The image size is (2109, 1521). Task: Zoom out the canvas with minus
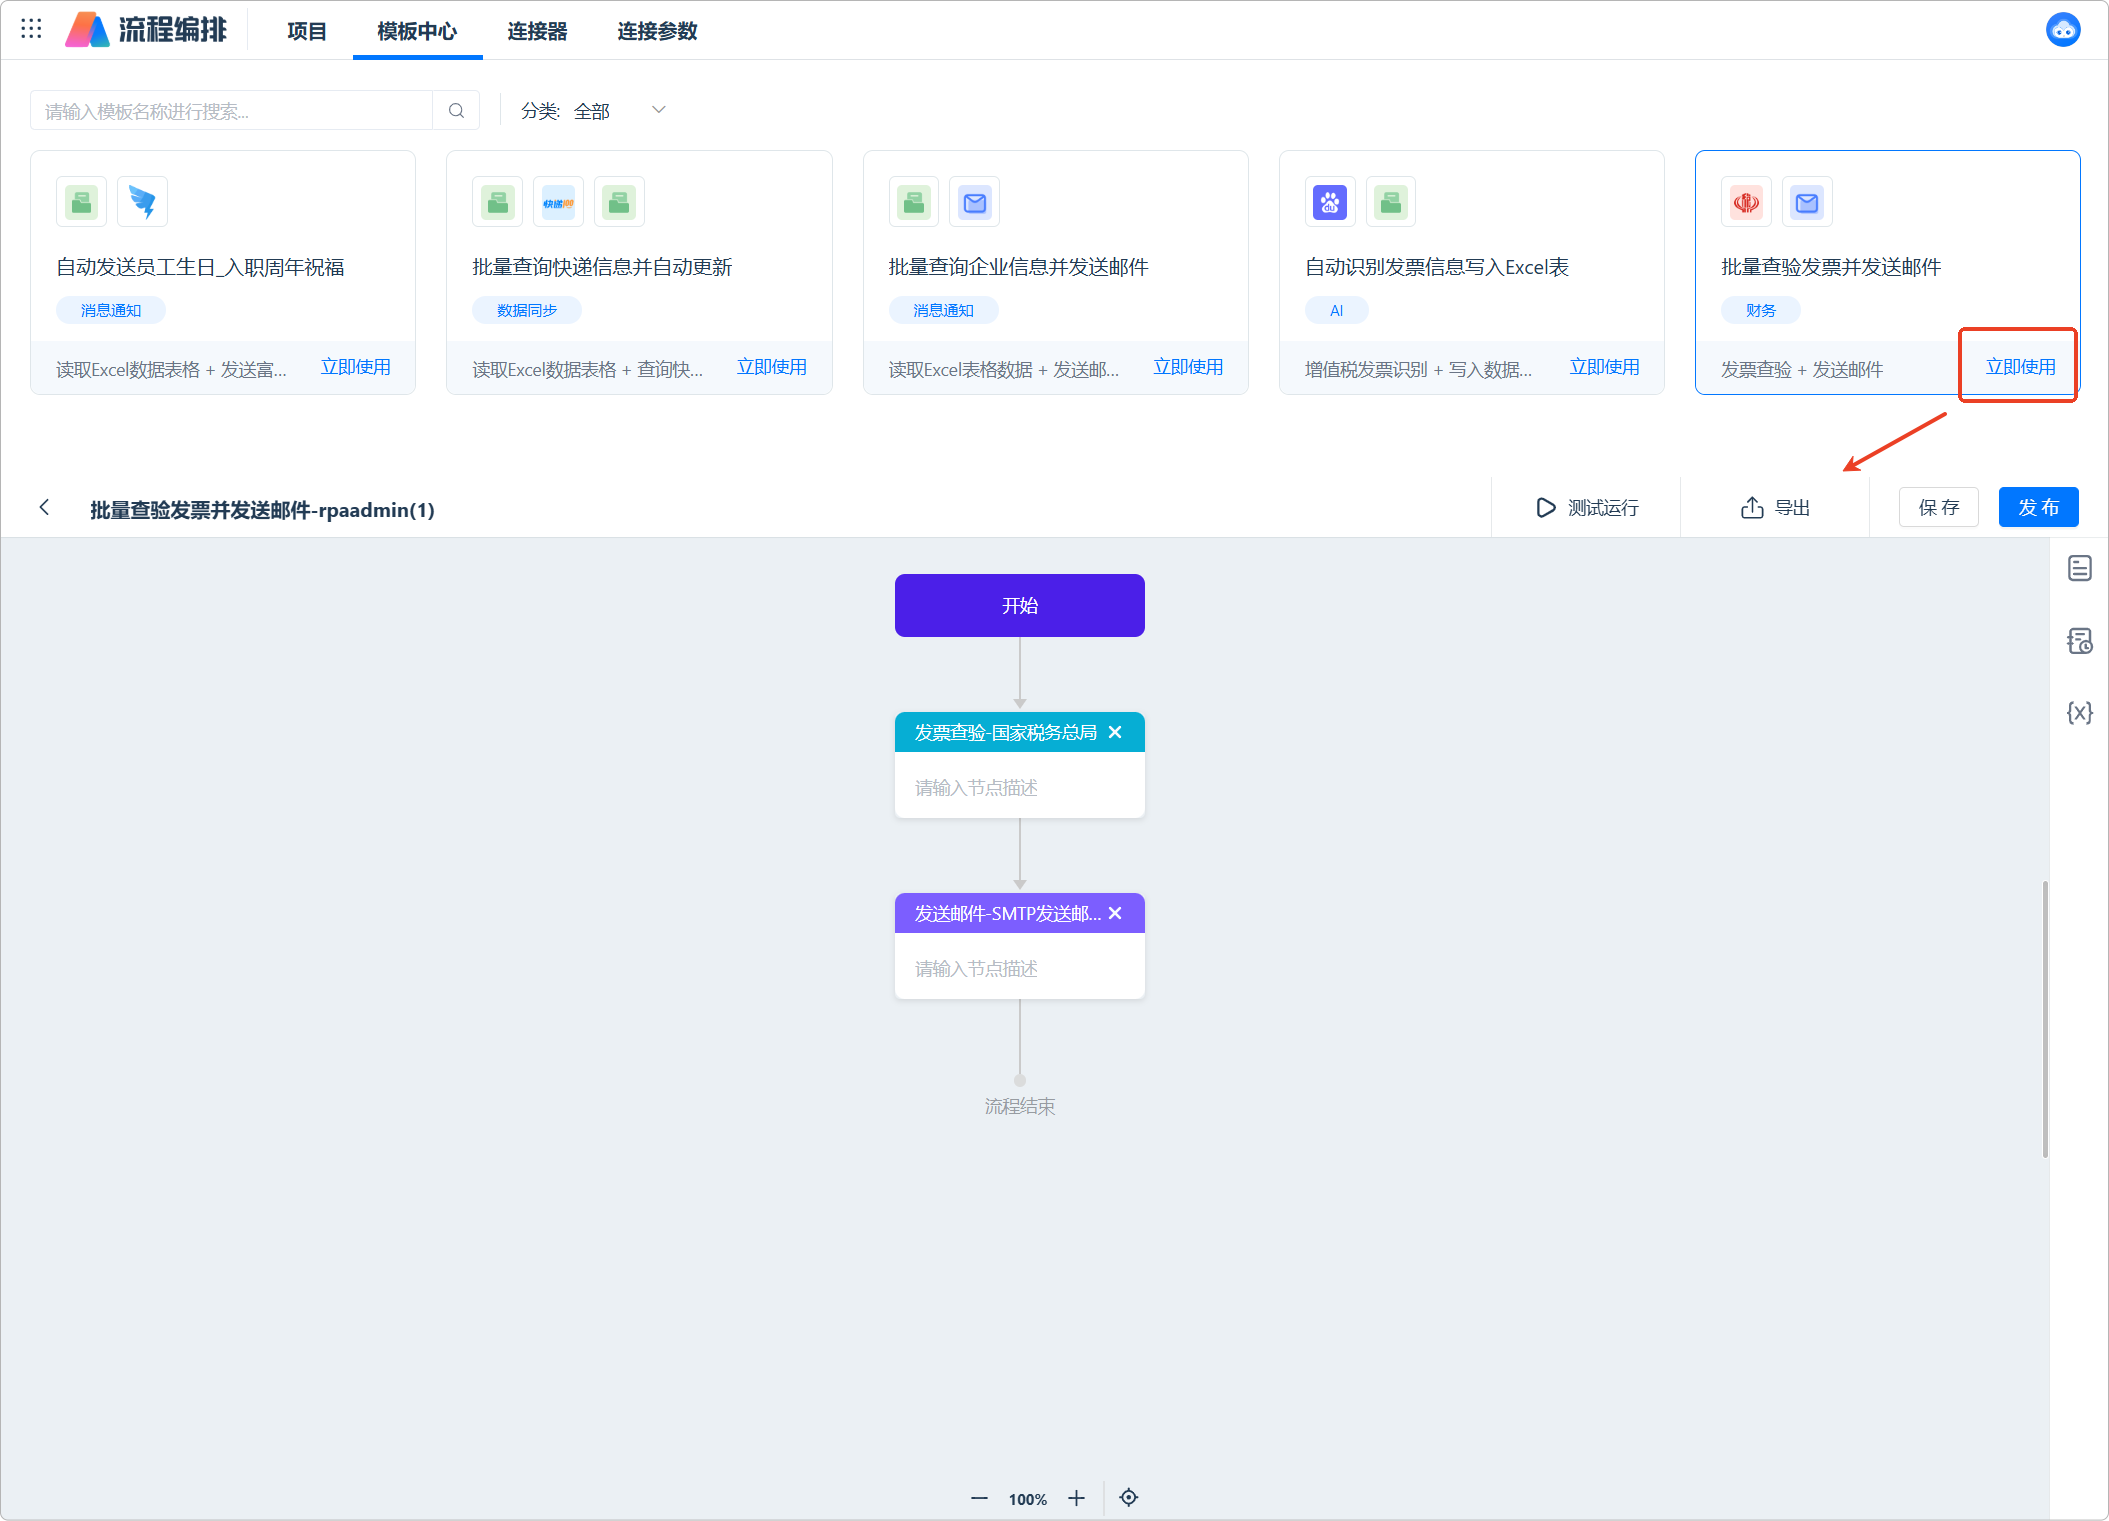(x=979, y=1498)
